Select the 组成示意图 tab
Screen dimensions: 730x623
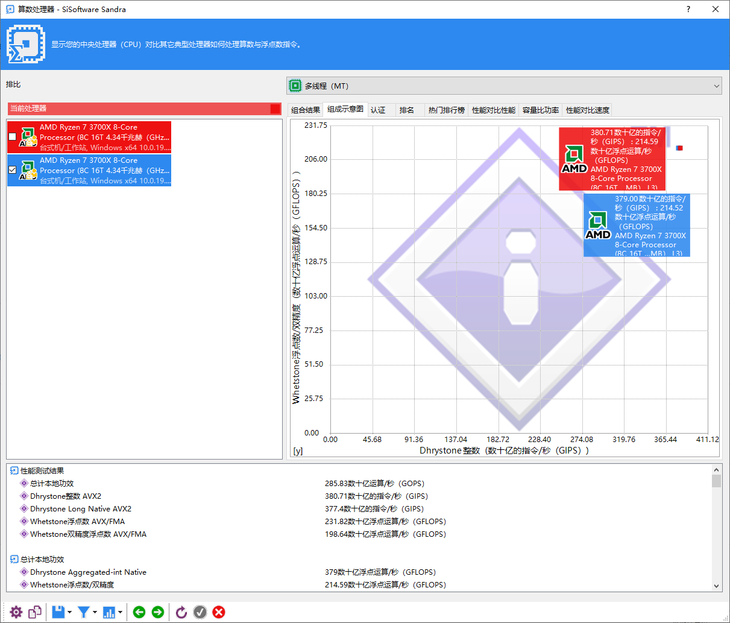pyautogui.click(x=345, y=109)
